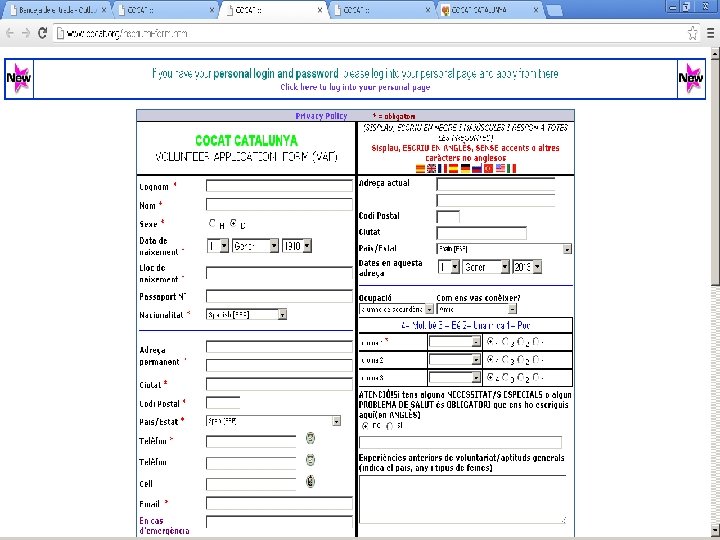Select 'no' for special needs question
The image size is (720, 540).
point(366,426)
